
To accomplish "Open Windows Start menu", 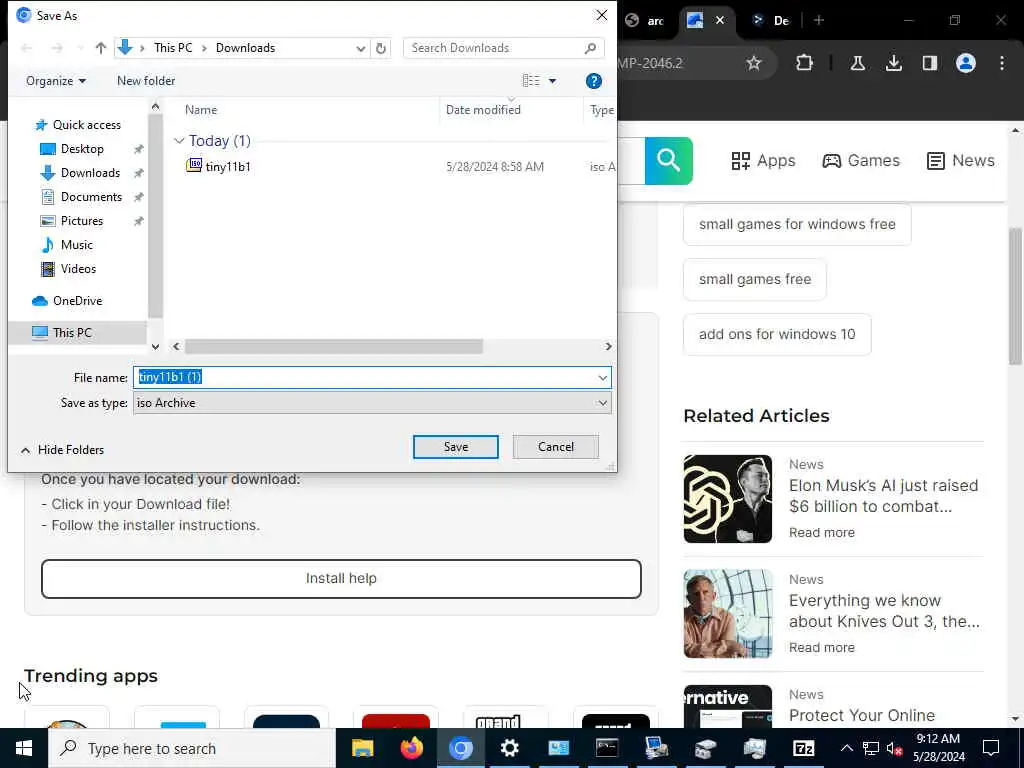I will pos(24,748).
